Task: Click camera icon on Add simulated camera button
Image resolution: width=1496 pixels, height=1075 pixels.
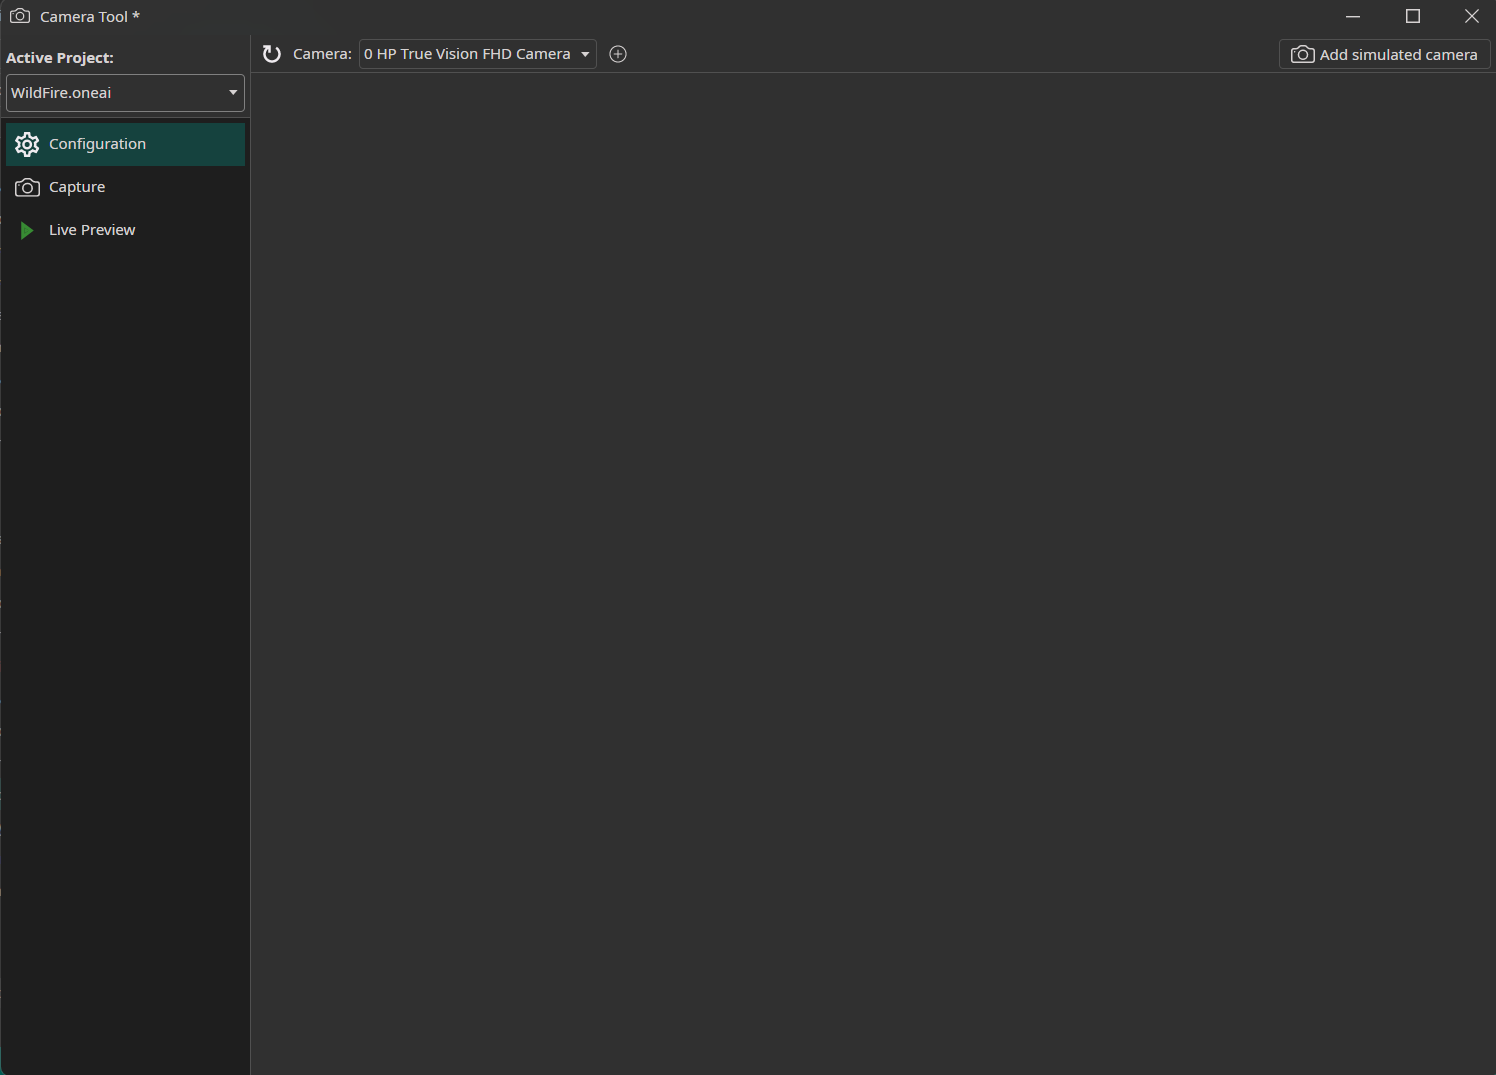Action: tap(1302, 54)
